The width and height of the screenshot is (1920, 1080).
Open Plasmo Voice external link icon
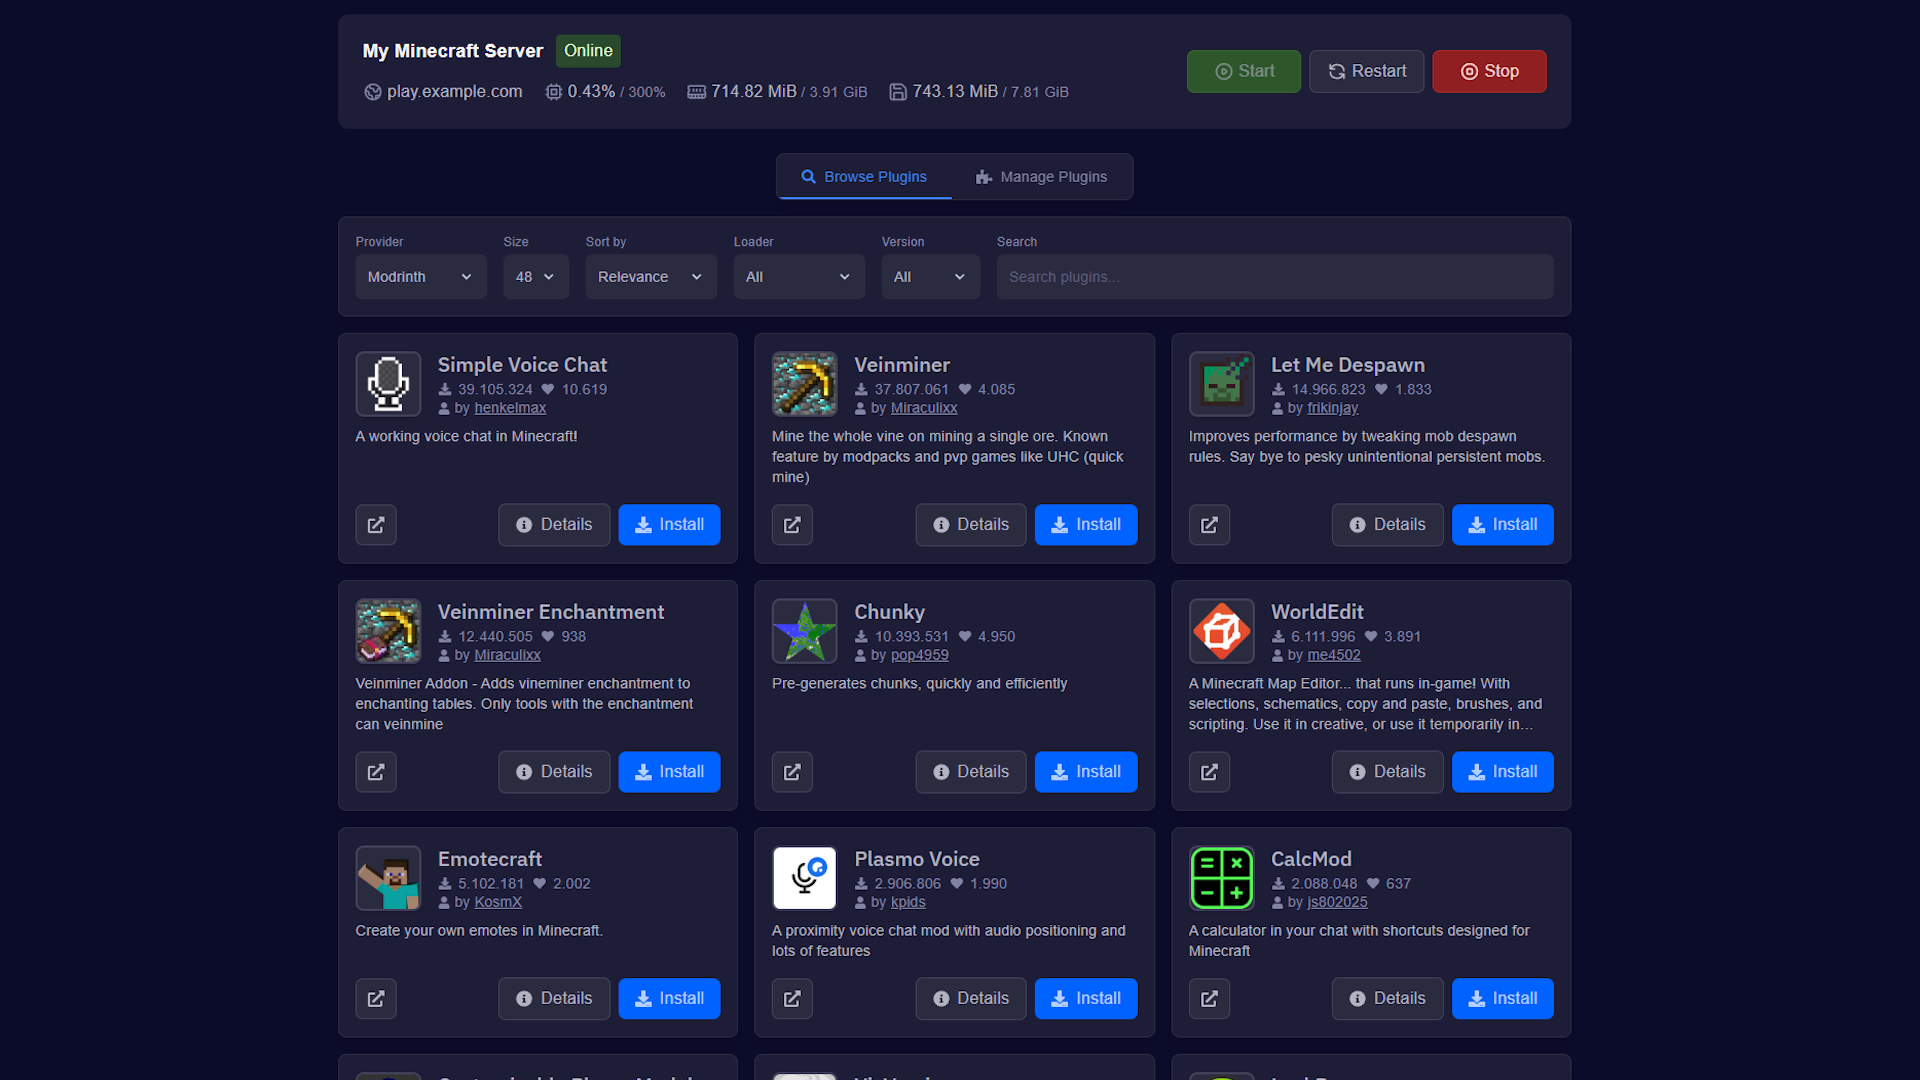click(792, 999)
